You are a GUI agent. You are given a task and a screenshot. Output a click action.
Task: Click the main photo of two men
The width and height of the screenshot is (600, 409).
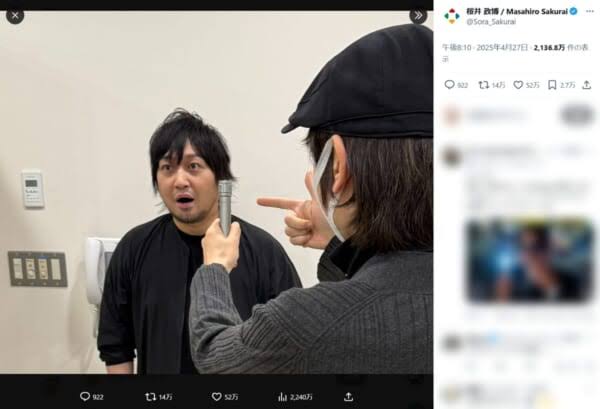(217, 192)
